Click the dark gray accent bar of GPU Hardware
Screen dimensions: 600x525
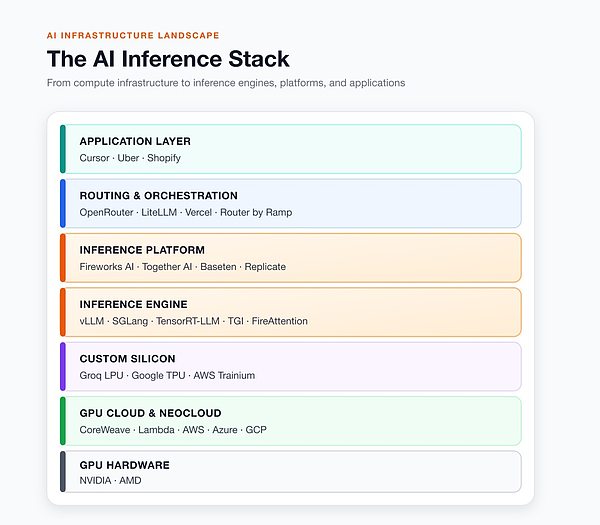pyautogui.click(x=63, y=471)
